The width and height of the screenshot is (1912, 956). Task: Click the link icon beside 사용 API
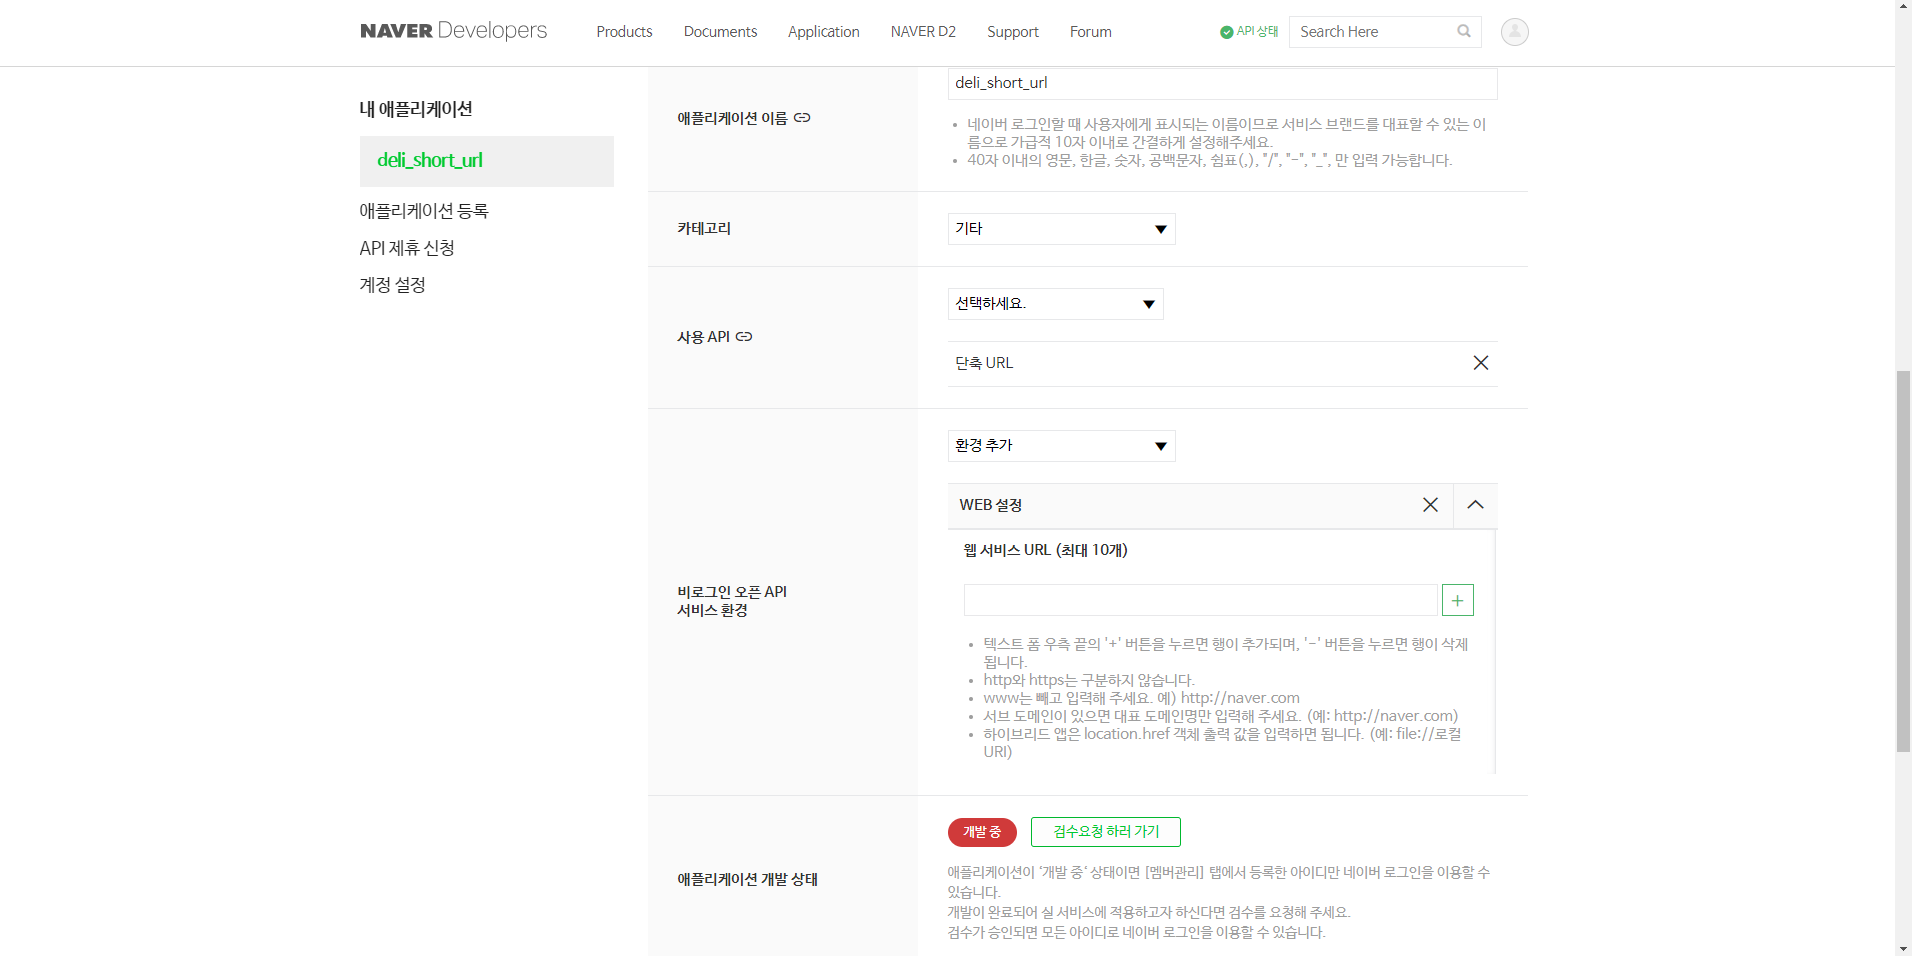(x=744, y=337)
